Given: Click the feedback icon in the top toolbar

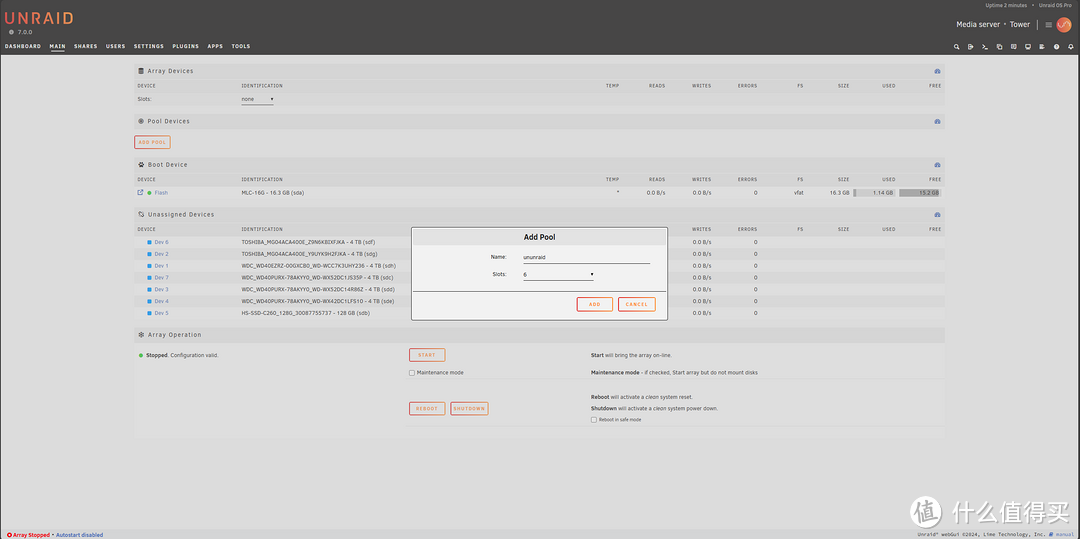Looking at the screenshot, I should [1014, 47].
